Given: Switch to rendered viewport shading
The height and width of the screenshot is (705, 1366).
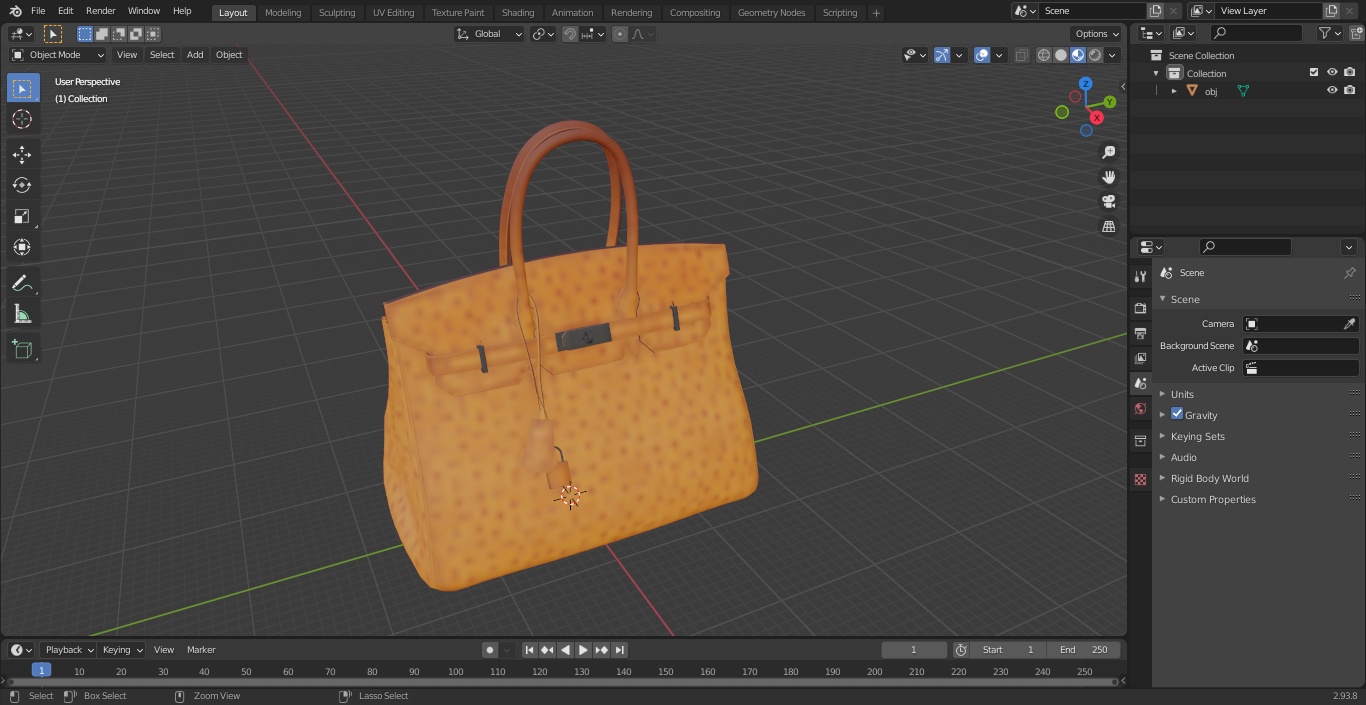Looking at the screenshot, I should click(1095, 55).
